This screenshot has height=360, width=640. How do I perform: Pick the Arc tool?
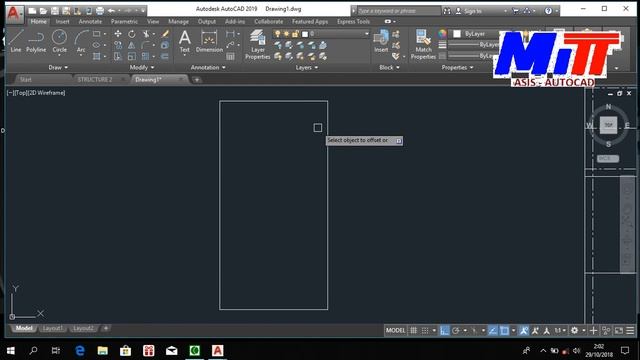pos(81,41)
